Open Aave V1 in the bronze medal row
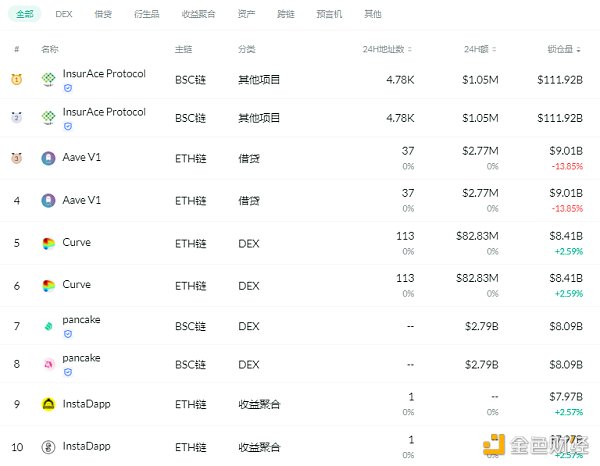Image resolution: width=600 pixels, height=466 pixels. point(82,157)
